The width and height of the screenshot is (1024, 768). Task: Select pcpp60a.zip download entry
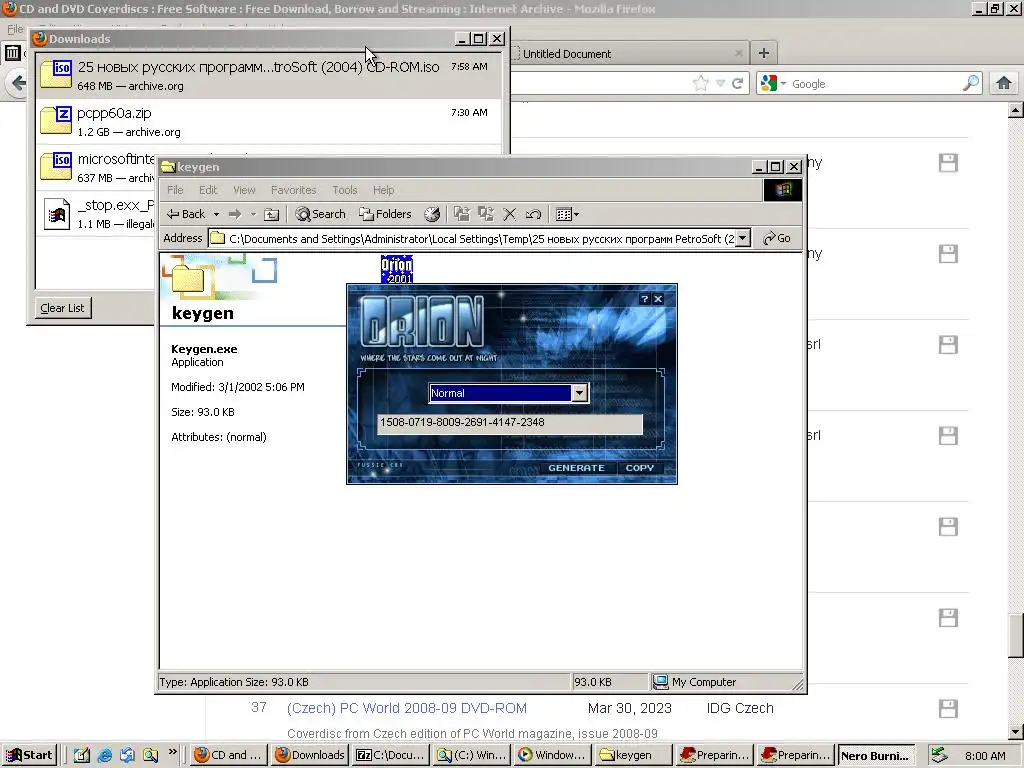click(269, 121)
